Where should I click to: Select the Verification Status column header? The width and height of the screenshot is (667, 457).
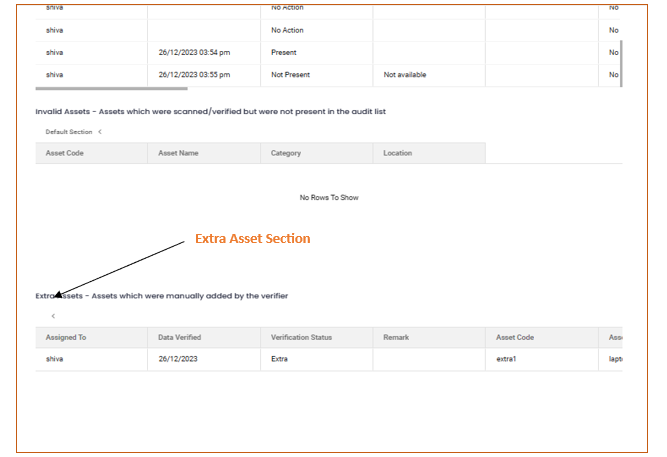click(x=301, y=338)
